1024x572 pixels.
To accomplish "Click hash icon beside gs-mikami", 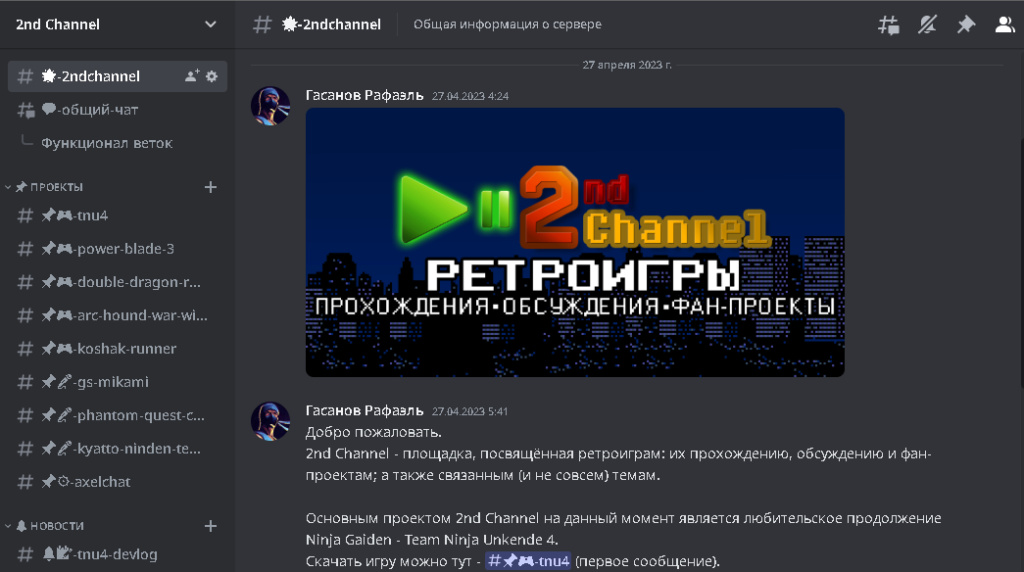I will coord(25,382).
